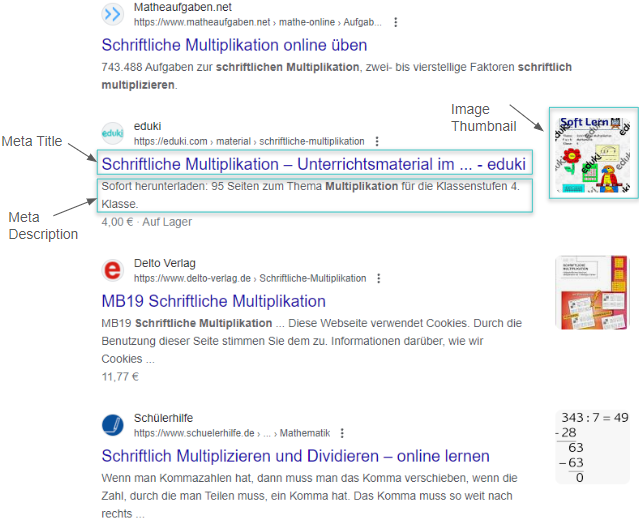
Task: Click snippet starting 'Sofort herunterladen: 95 Seiten'
Action: click(311, 195)
